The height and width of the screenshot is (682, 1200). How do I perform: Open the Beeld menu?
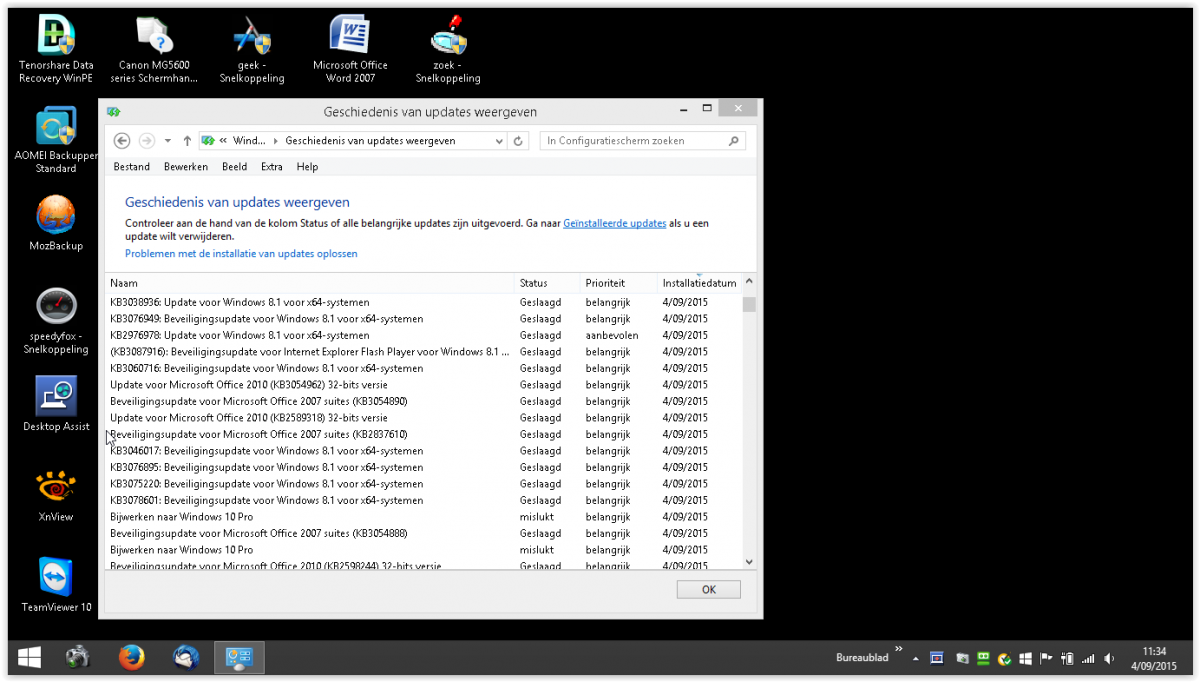[234, 167]
